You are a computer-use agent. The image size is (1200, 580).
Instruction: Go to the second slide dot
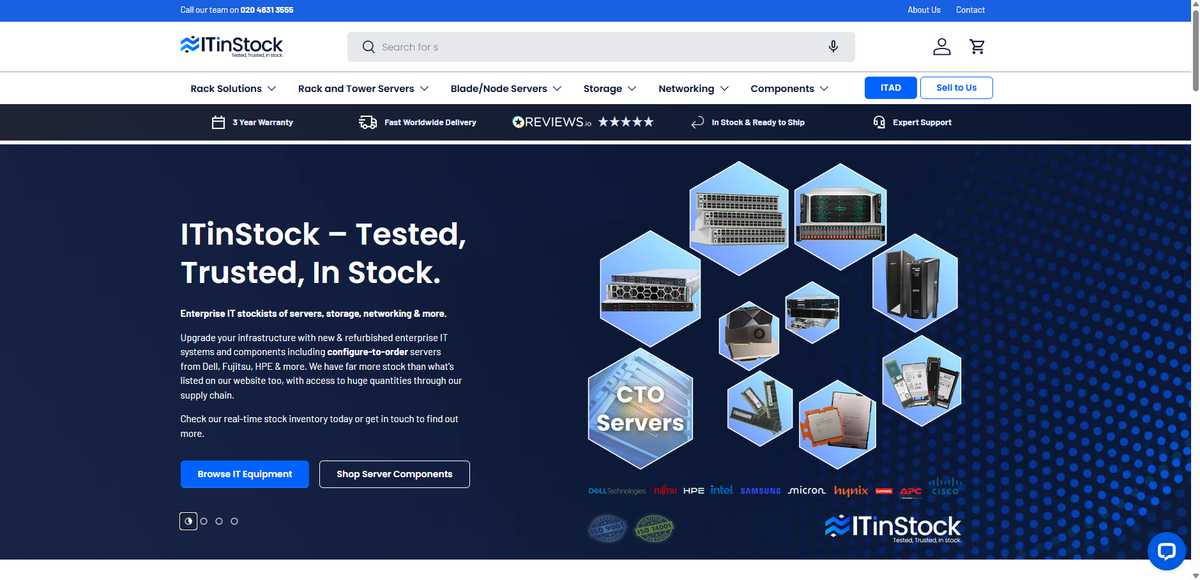pyautogui.click(x=204, y=521)
